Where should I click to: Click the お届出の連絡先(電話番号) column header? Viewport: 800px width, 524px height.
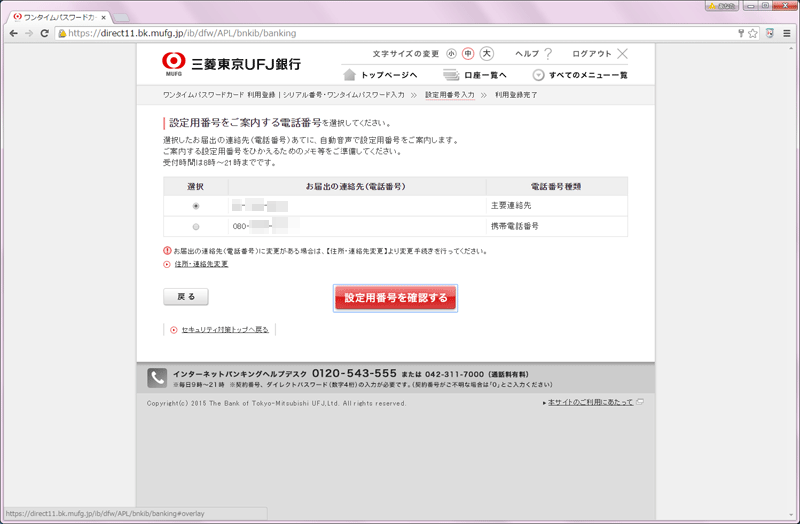point(357,187)
